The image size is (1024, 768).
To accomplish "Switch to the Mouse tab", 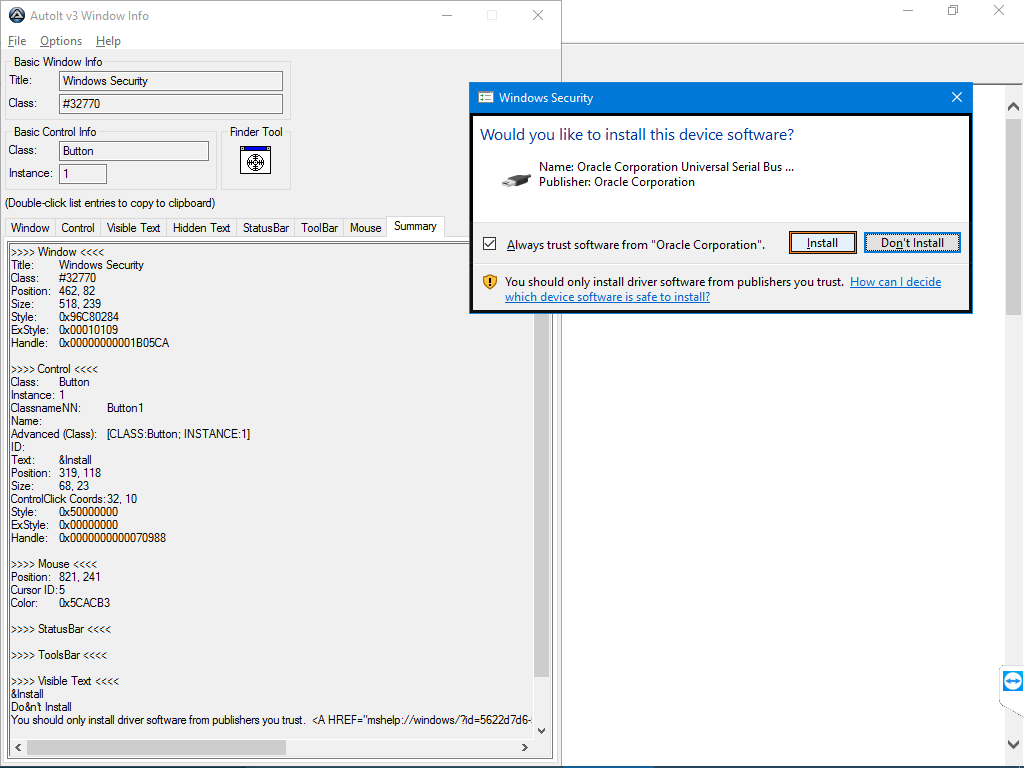I will pos(365,228).
